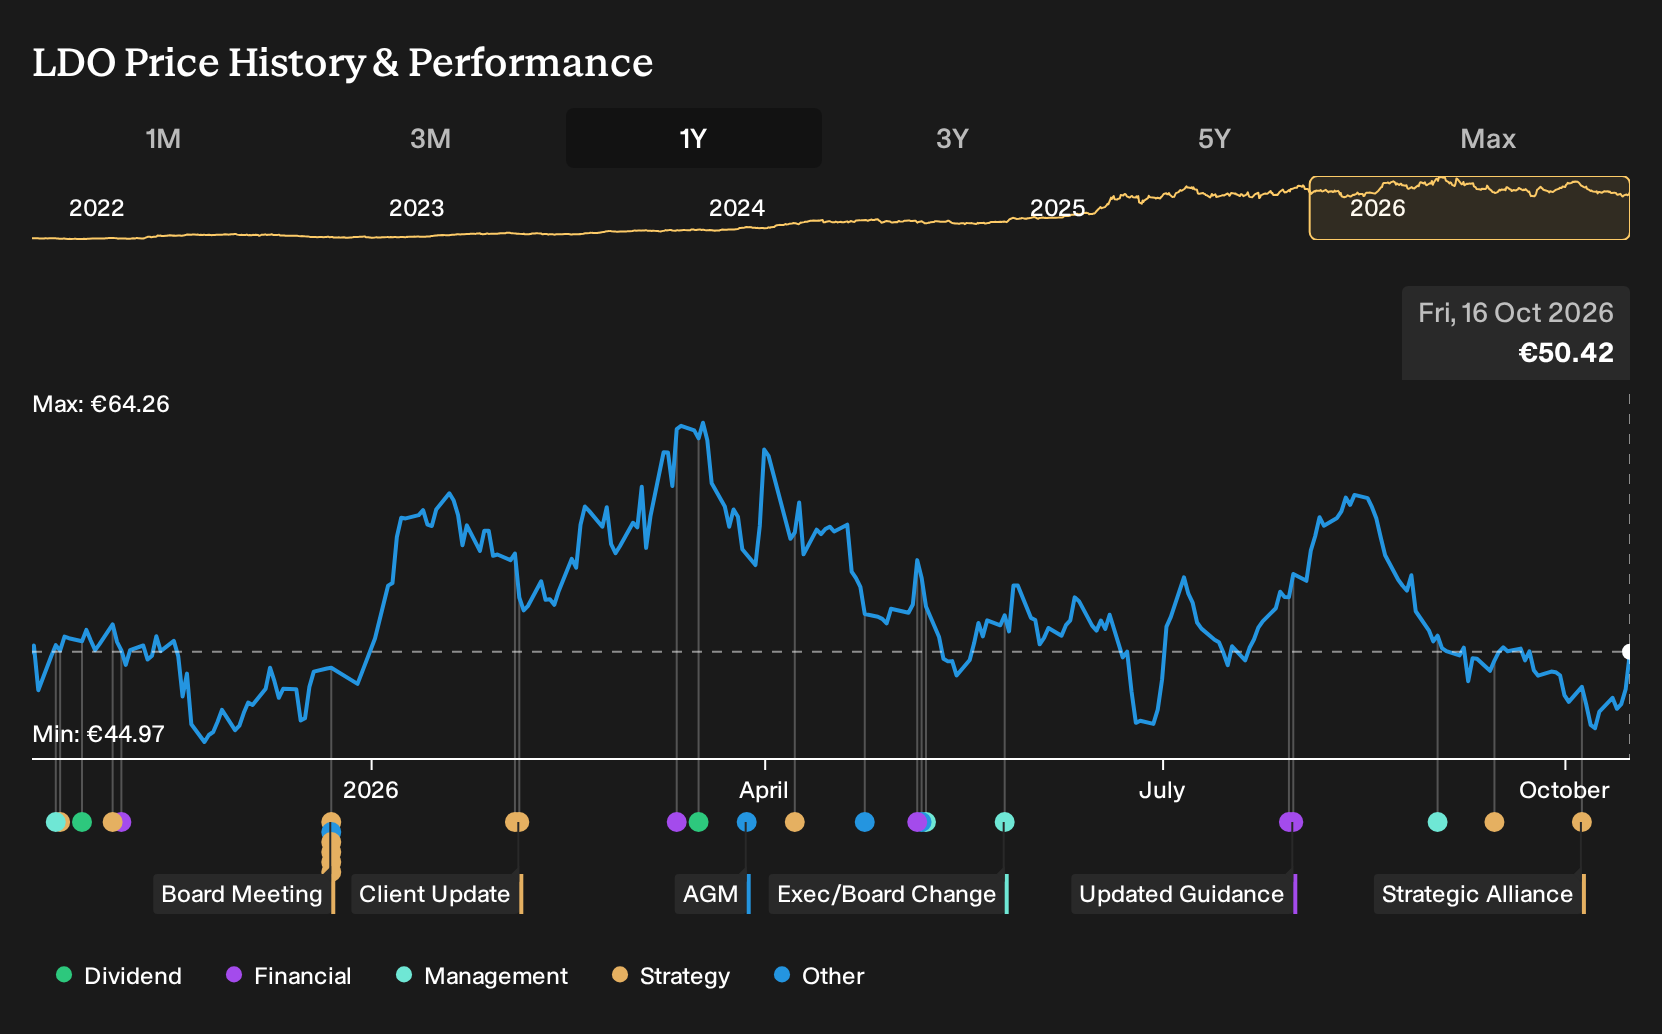Click the stacked orange markers above Board Meeting
The width and height of the screenshot is (1662, 1034).
(331, 846)
